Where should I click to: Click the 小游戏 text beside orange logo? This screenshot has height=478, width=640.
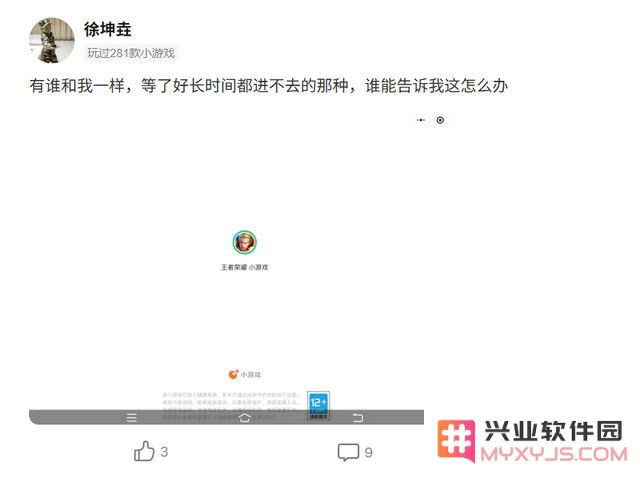(251, 375)
